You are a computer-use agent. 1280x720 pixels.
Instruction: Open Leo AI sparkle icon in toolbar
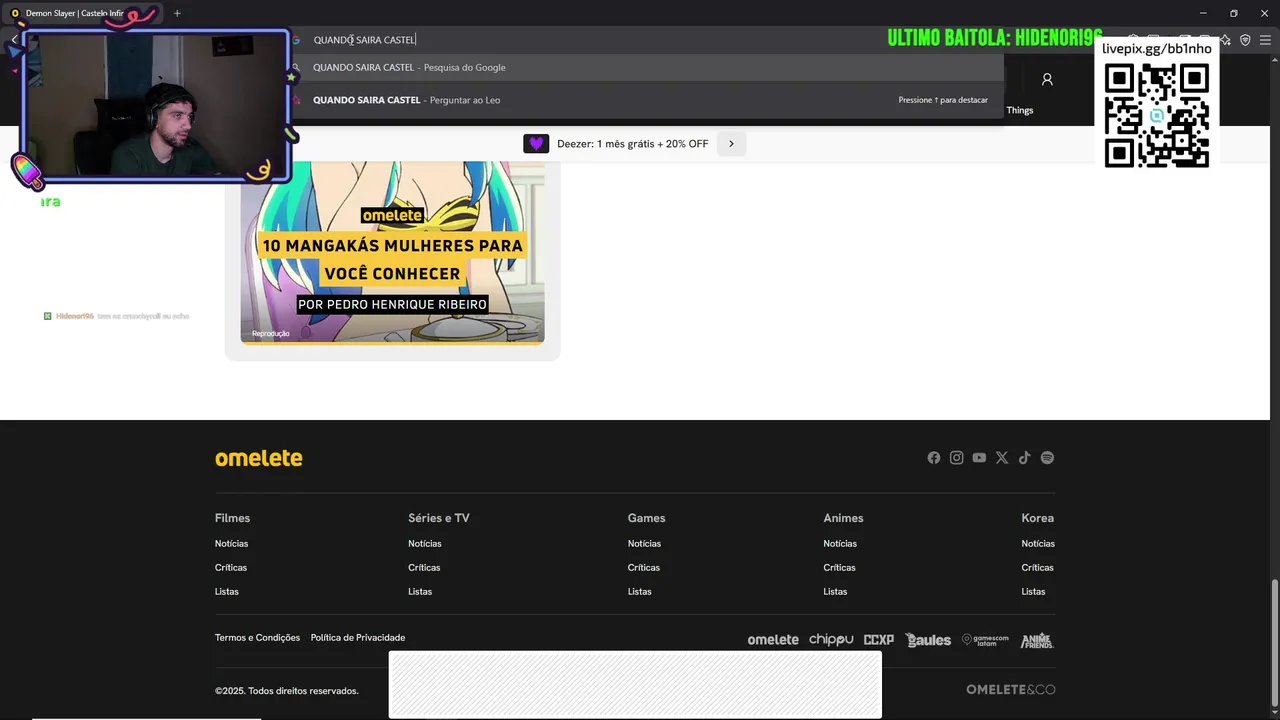click(1225, 40)
